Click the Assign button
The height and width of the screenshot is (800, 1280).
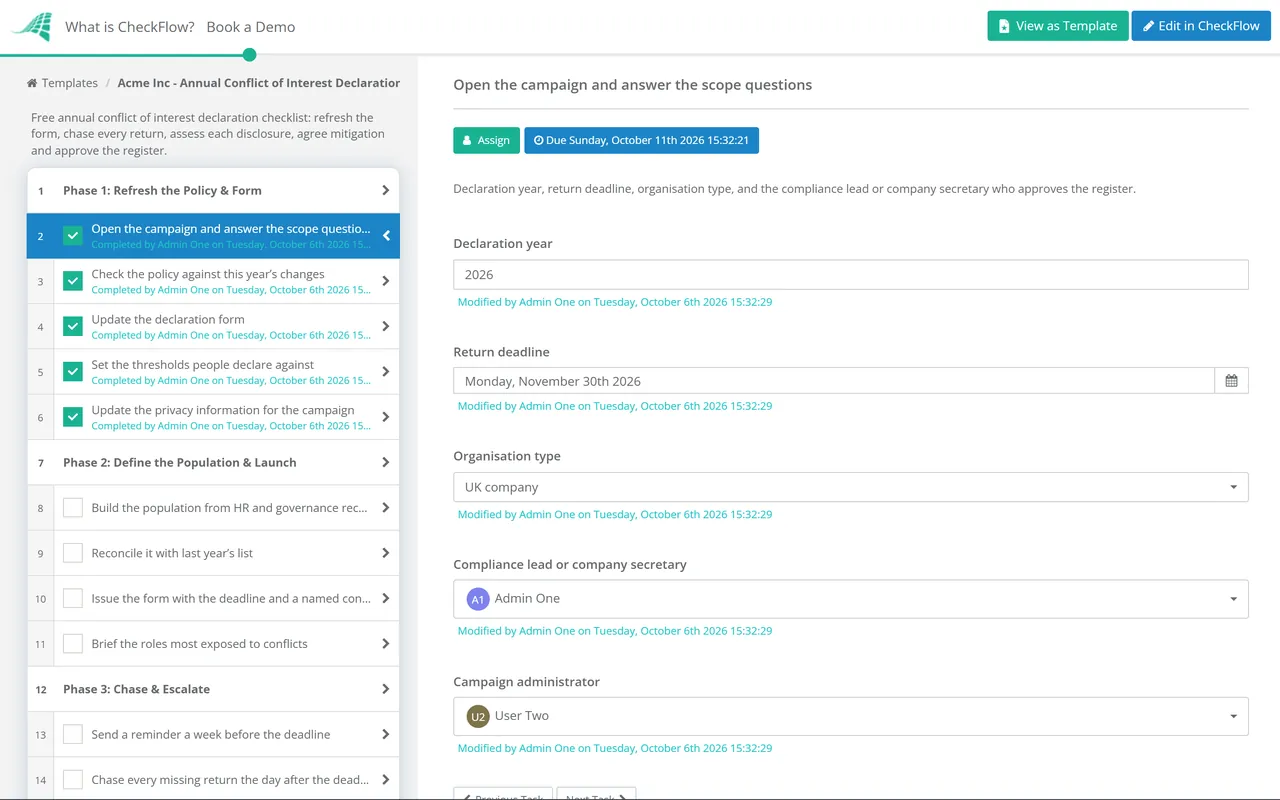tap(486, 140)
